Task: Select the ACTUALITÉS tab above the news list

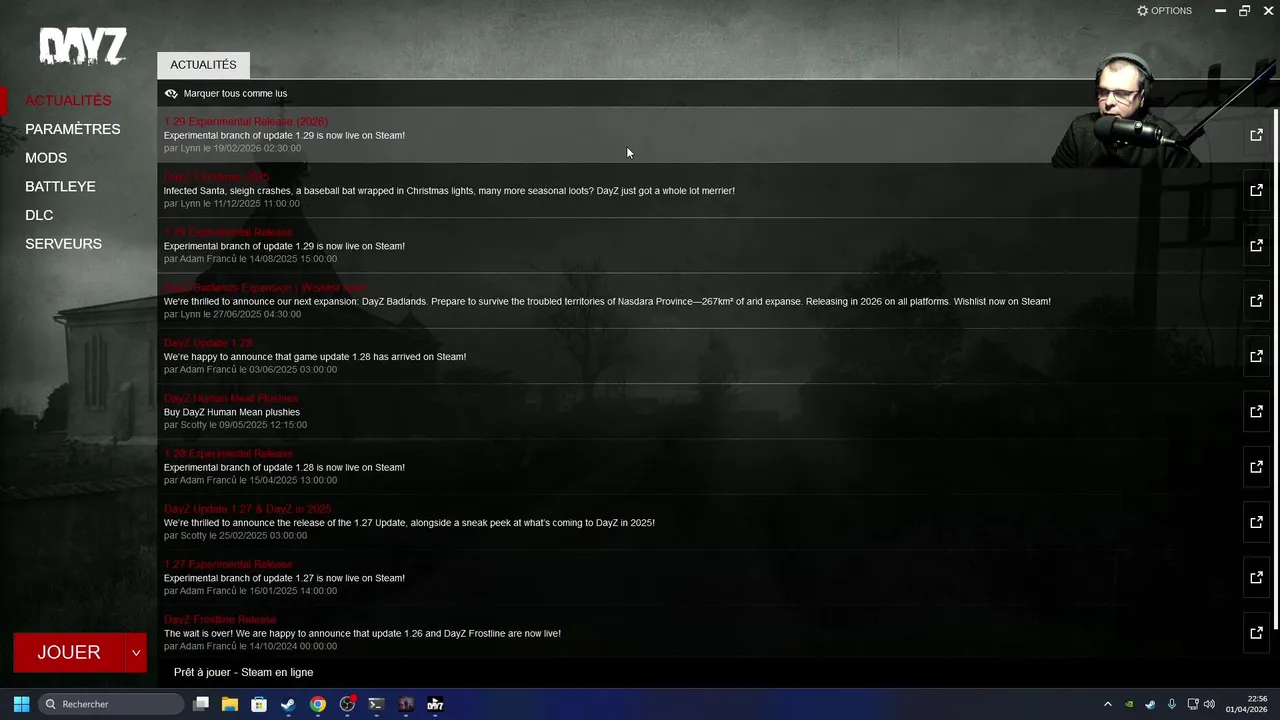Action: pyautogui.click(x=203, y=65)
